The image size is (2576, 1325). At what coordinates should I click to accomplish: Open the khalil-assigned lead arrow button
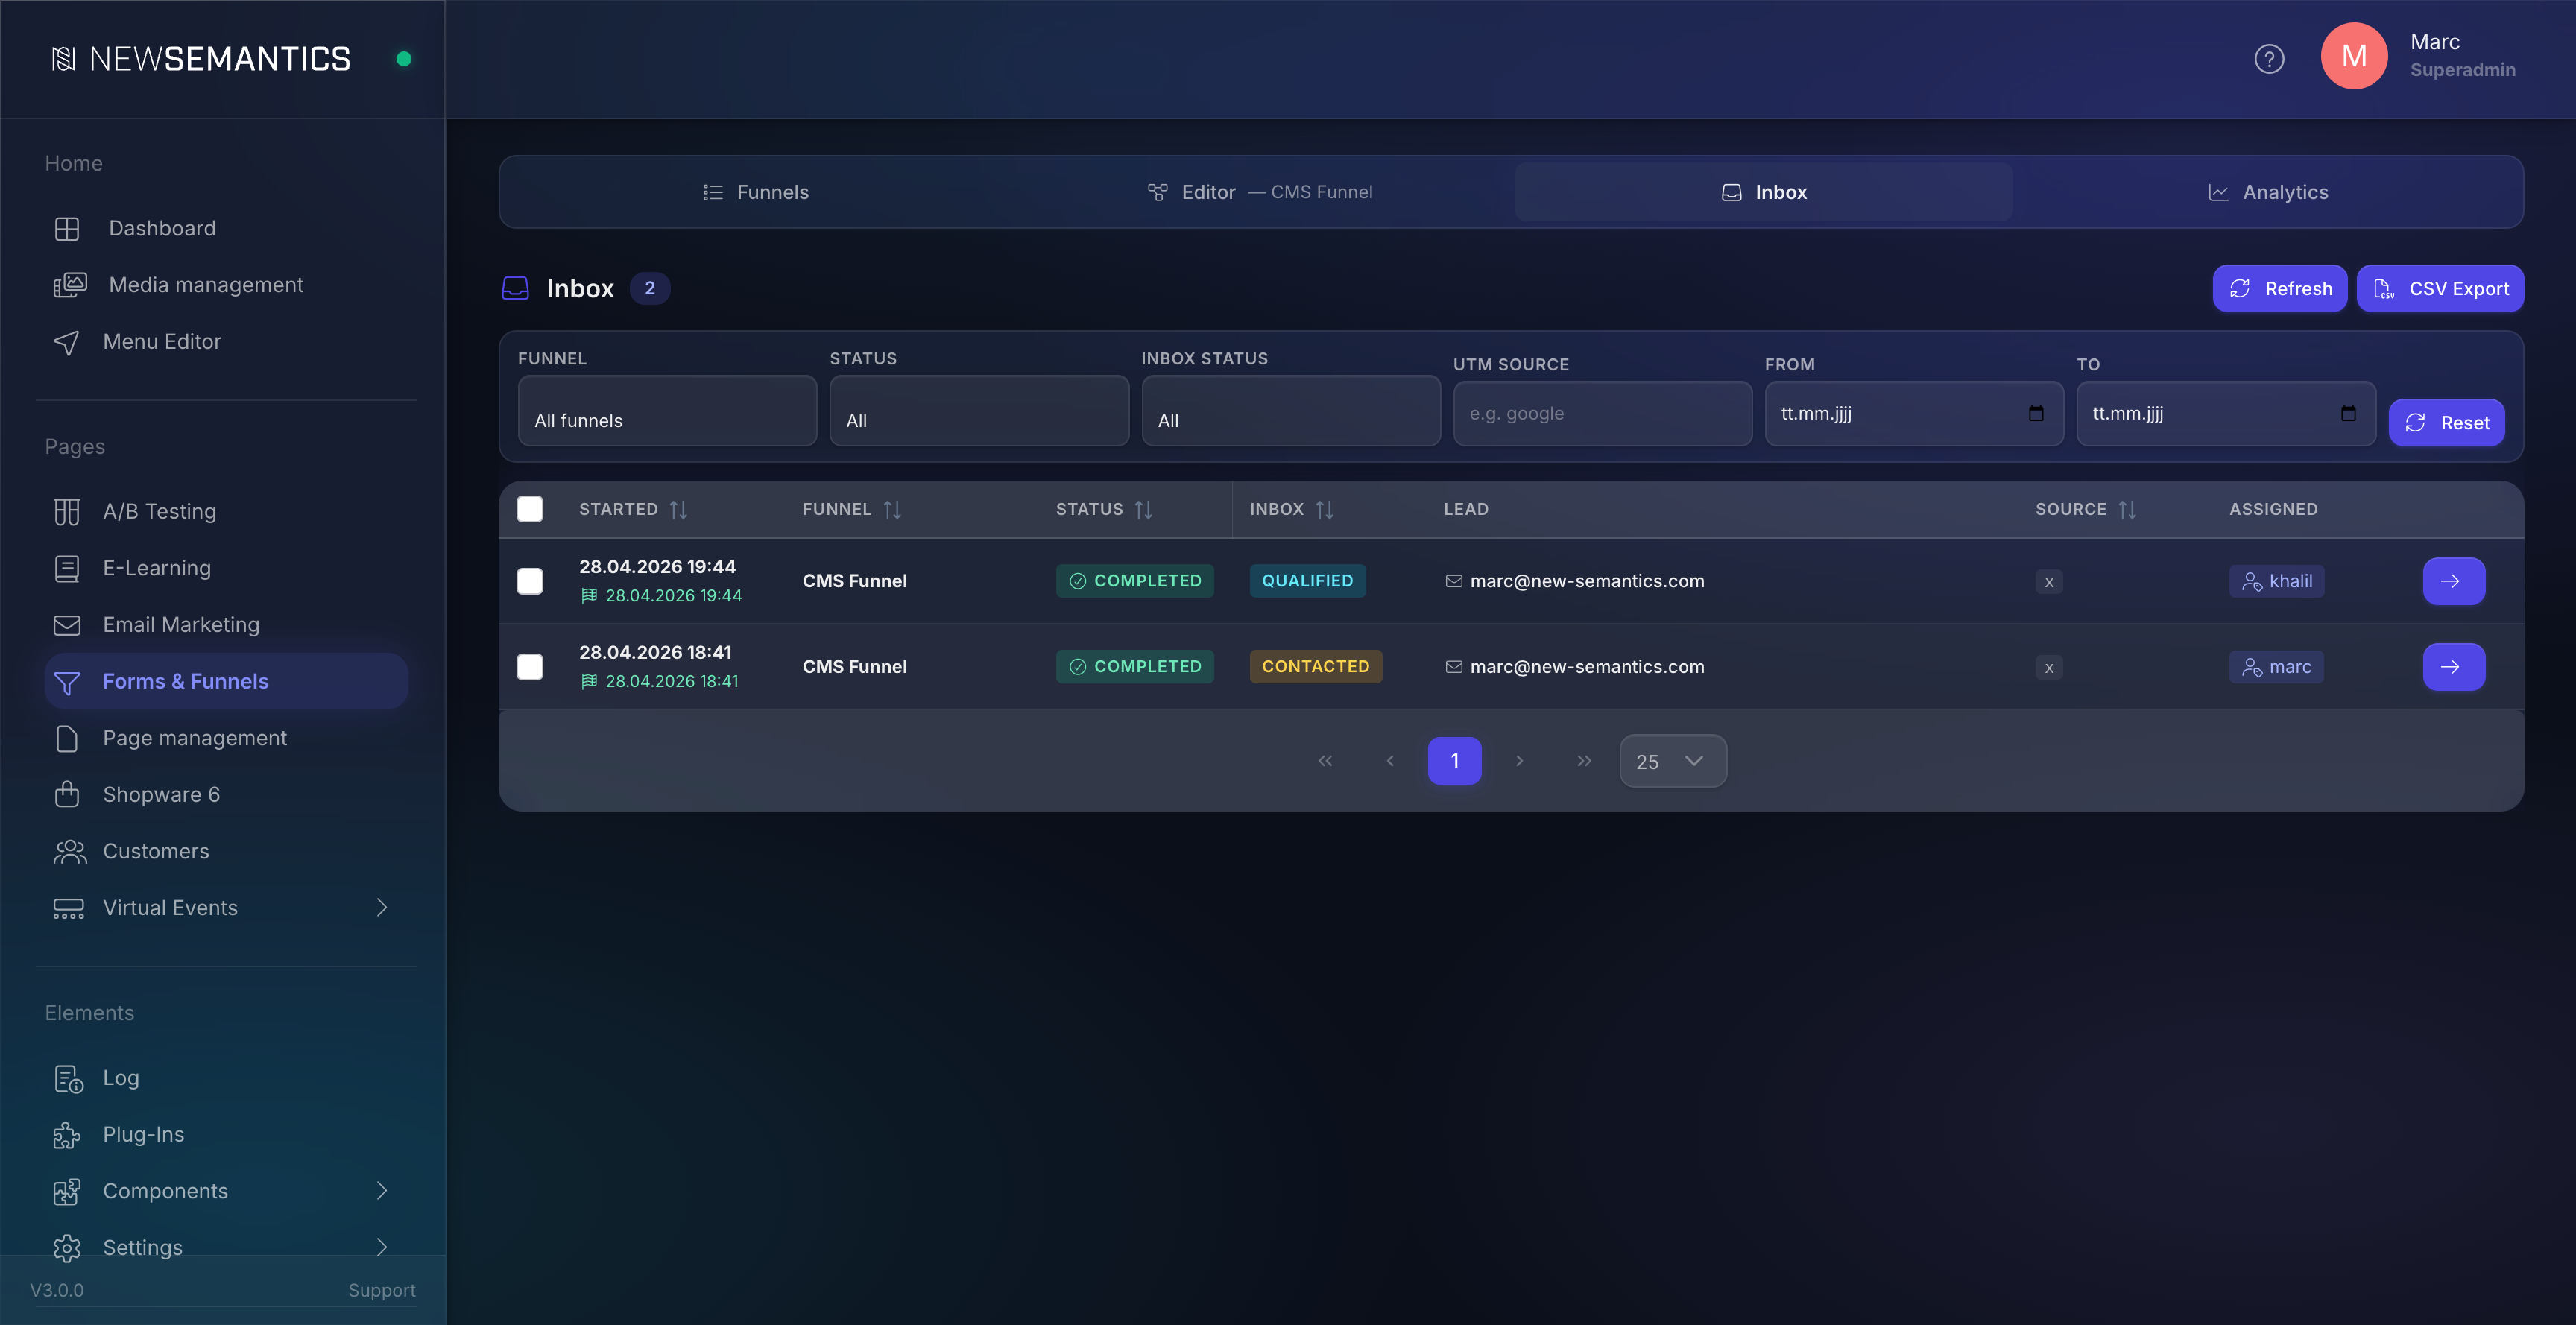click(2453, 581)
